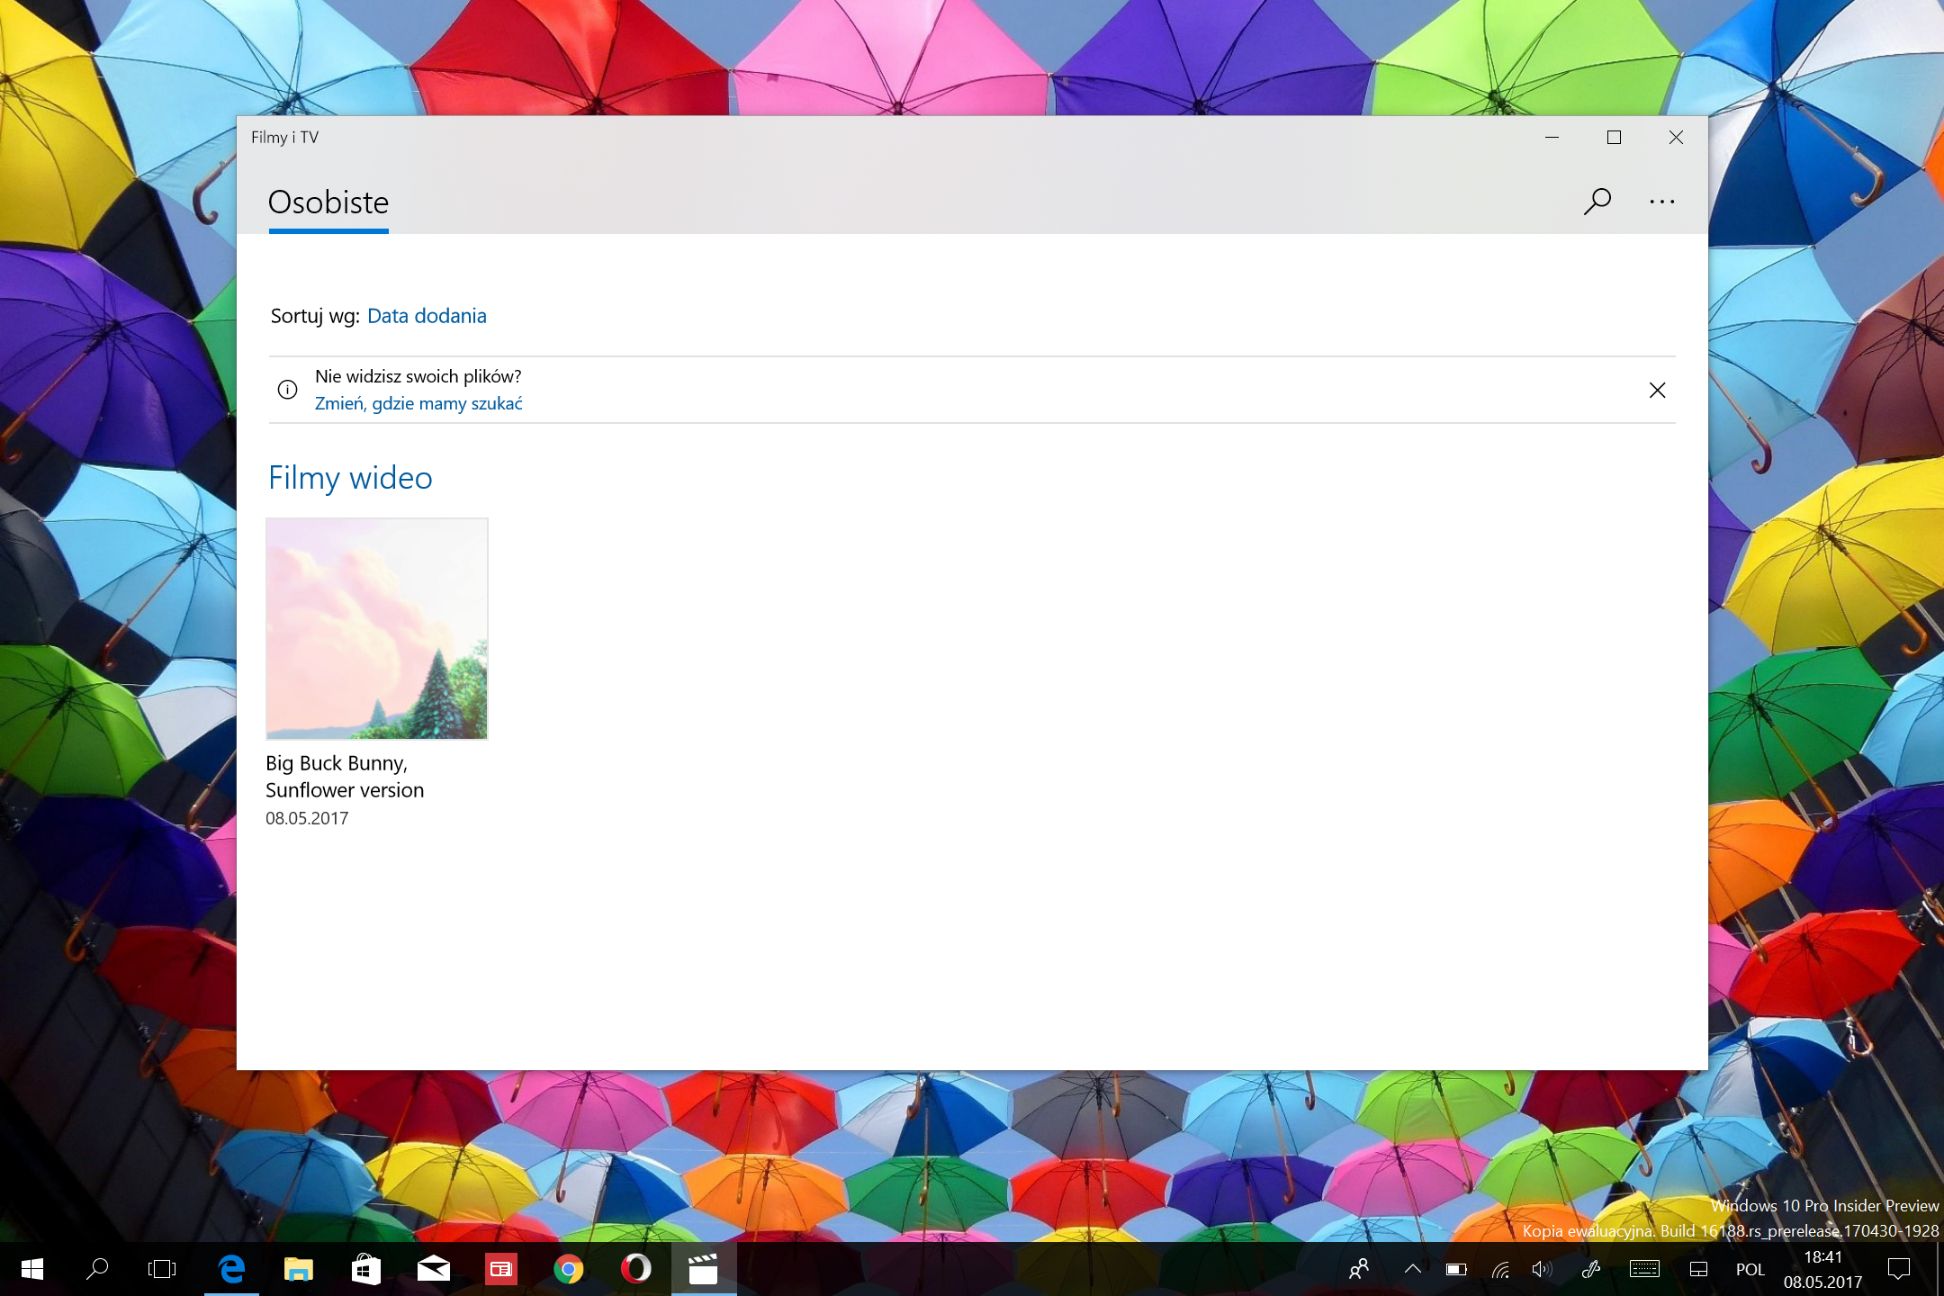Open Windows Store from the taskbar
The image size is (1944, 1296).
click(366, 1269)
